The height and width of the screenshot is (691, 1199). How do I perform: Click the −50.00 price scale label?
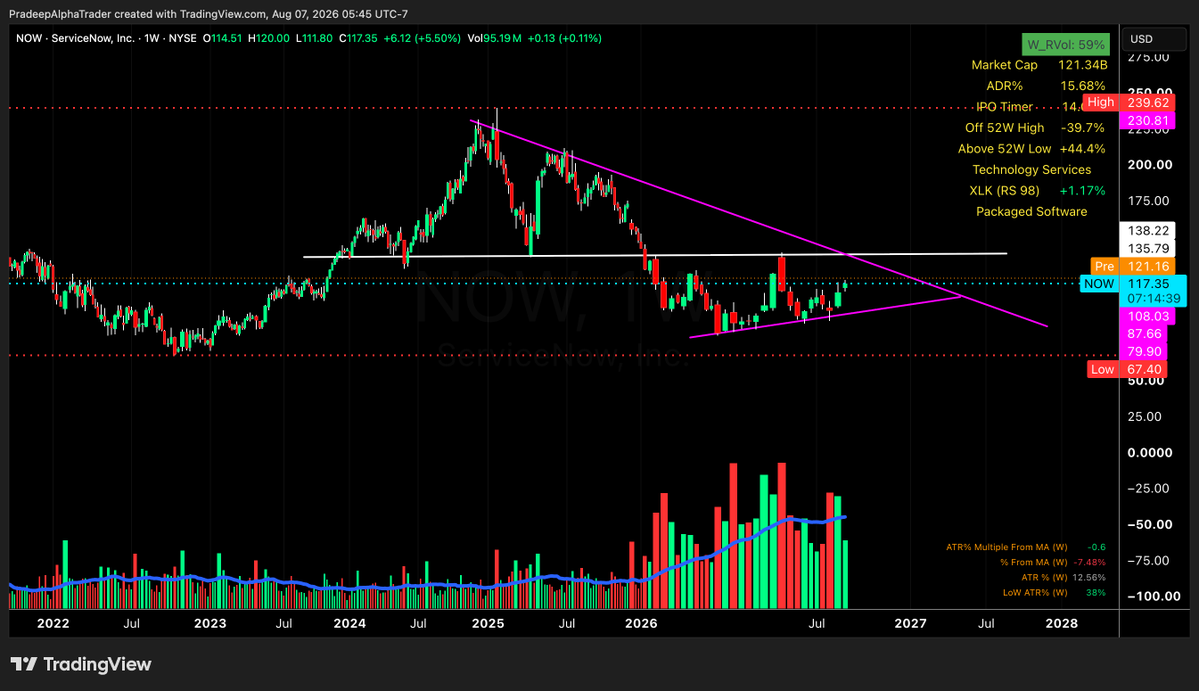[1150, 524]
